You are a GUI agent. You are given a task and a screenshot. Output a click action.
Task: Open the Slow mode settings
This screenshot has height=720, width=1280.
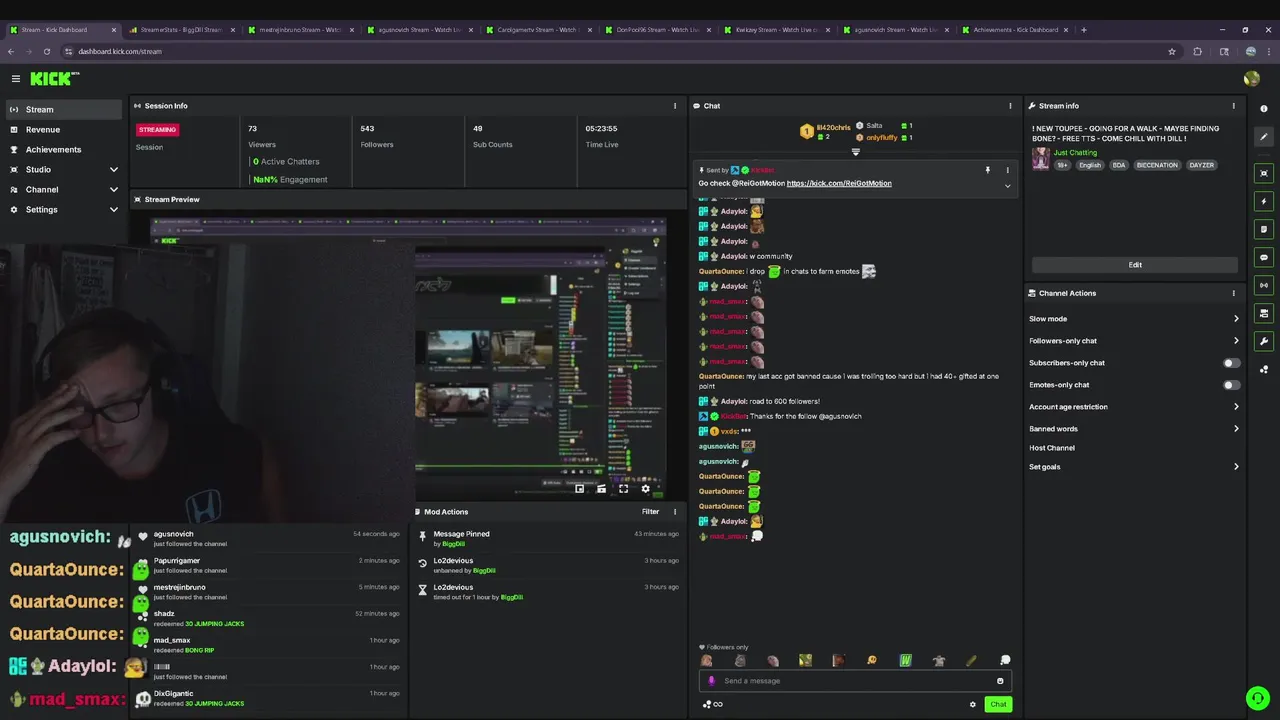[1134, 319]
